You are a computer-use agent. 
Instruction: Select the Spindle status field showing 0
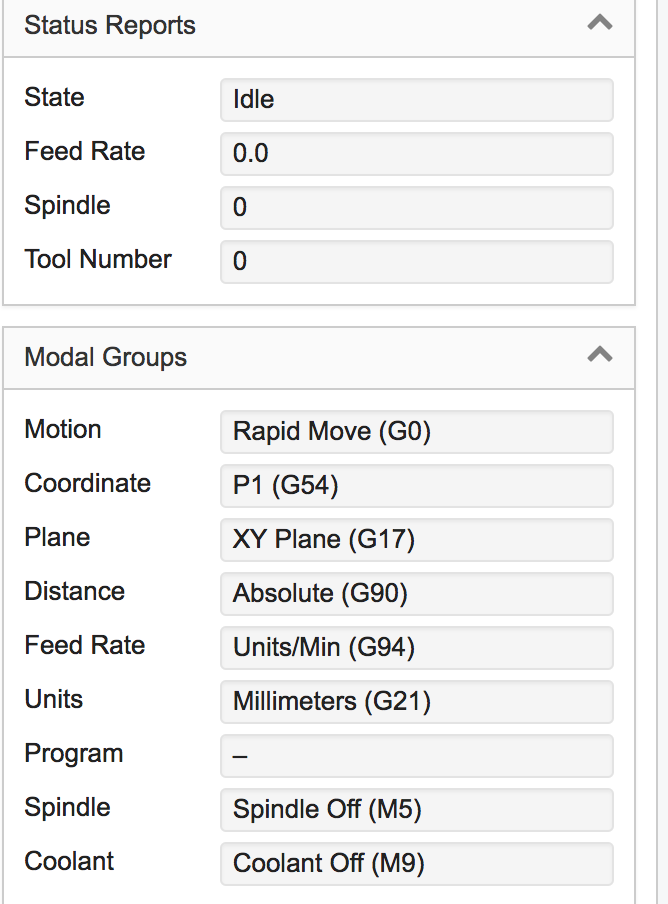point(416,208)
